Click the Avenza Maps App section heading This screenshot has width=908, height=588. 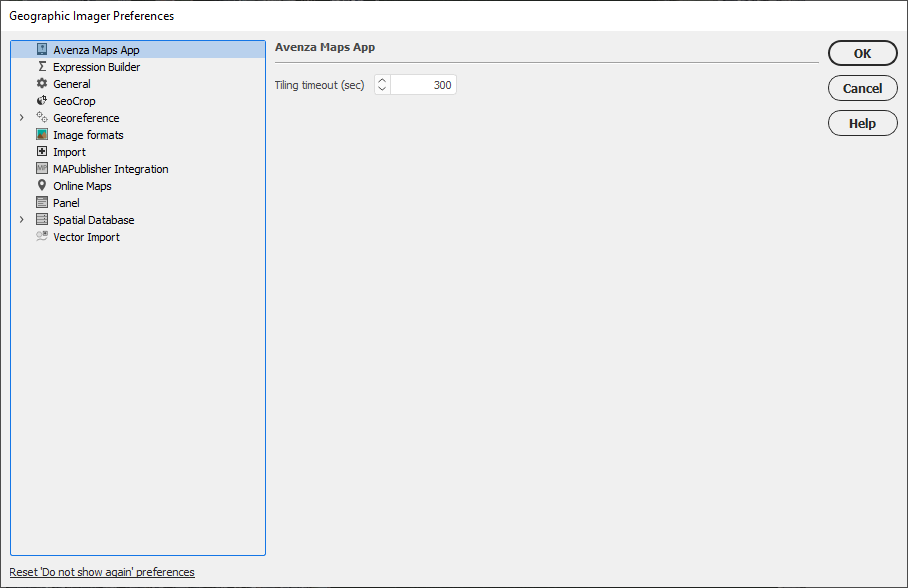[325, 47]
